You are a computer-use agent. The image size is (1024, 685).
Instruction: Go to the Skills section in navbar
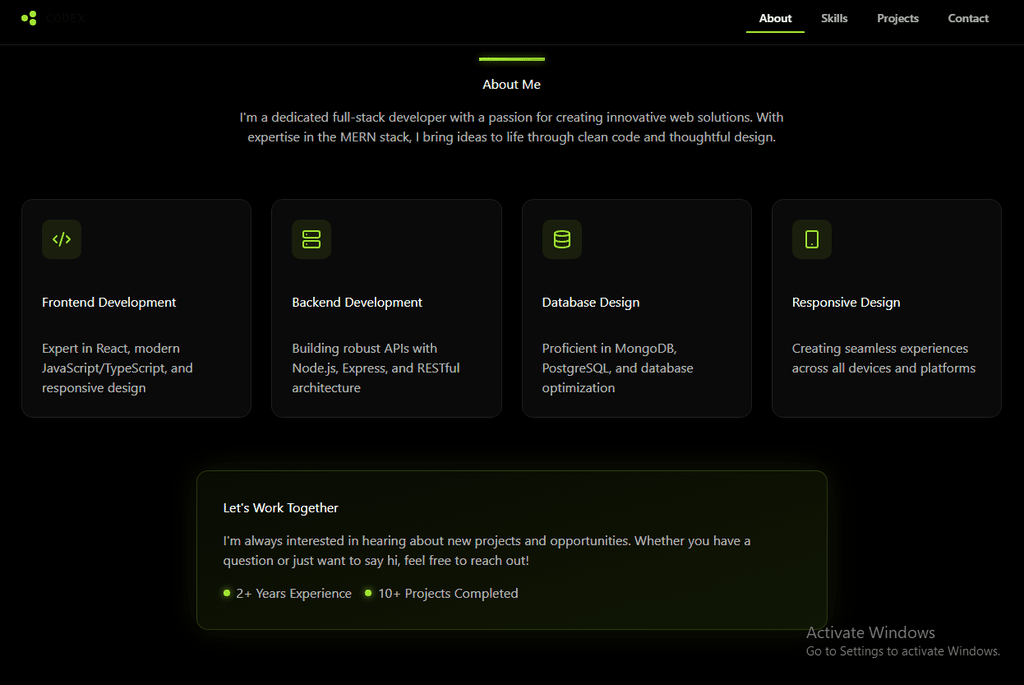point(834,18)
